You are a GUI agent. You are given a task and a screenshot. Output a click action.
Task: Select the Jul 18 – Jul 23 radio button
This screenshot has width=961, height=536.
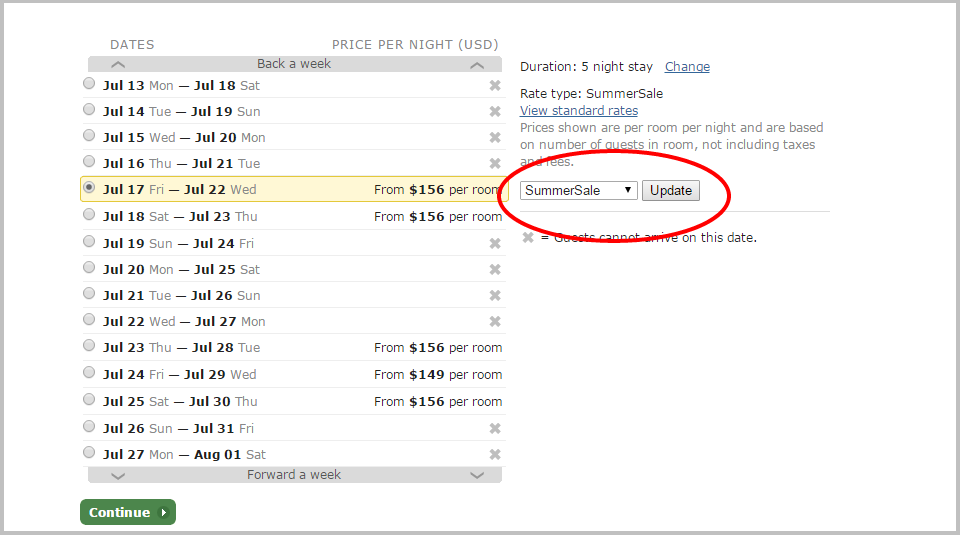click(90, 215)
